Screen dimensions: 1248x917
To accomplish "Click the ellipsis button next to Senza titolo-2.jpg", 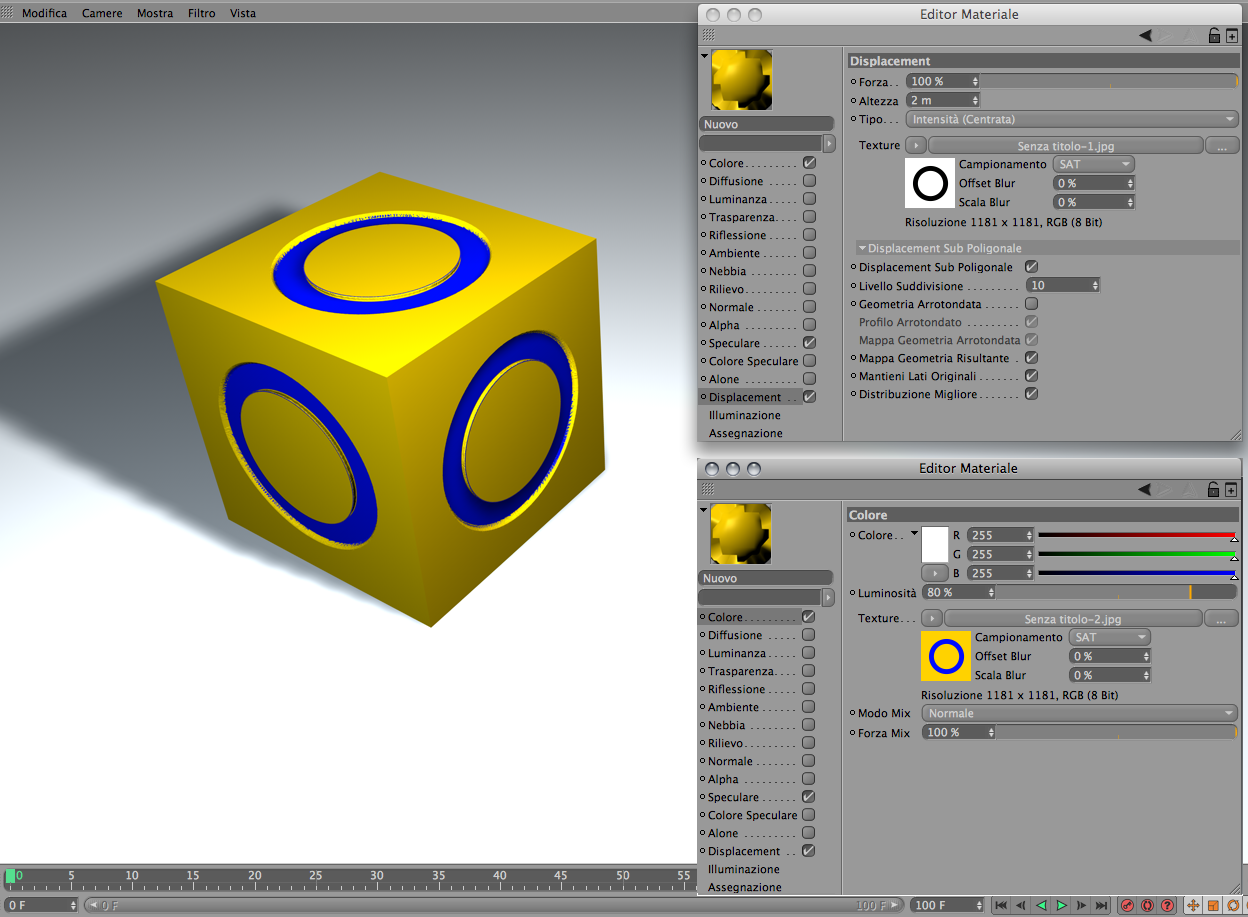I will click(x=1222, y=619).
